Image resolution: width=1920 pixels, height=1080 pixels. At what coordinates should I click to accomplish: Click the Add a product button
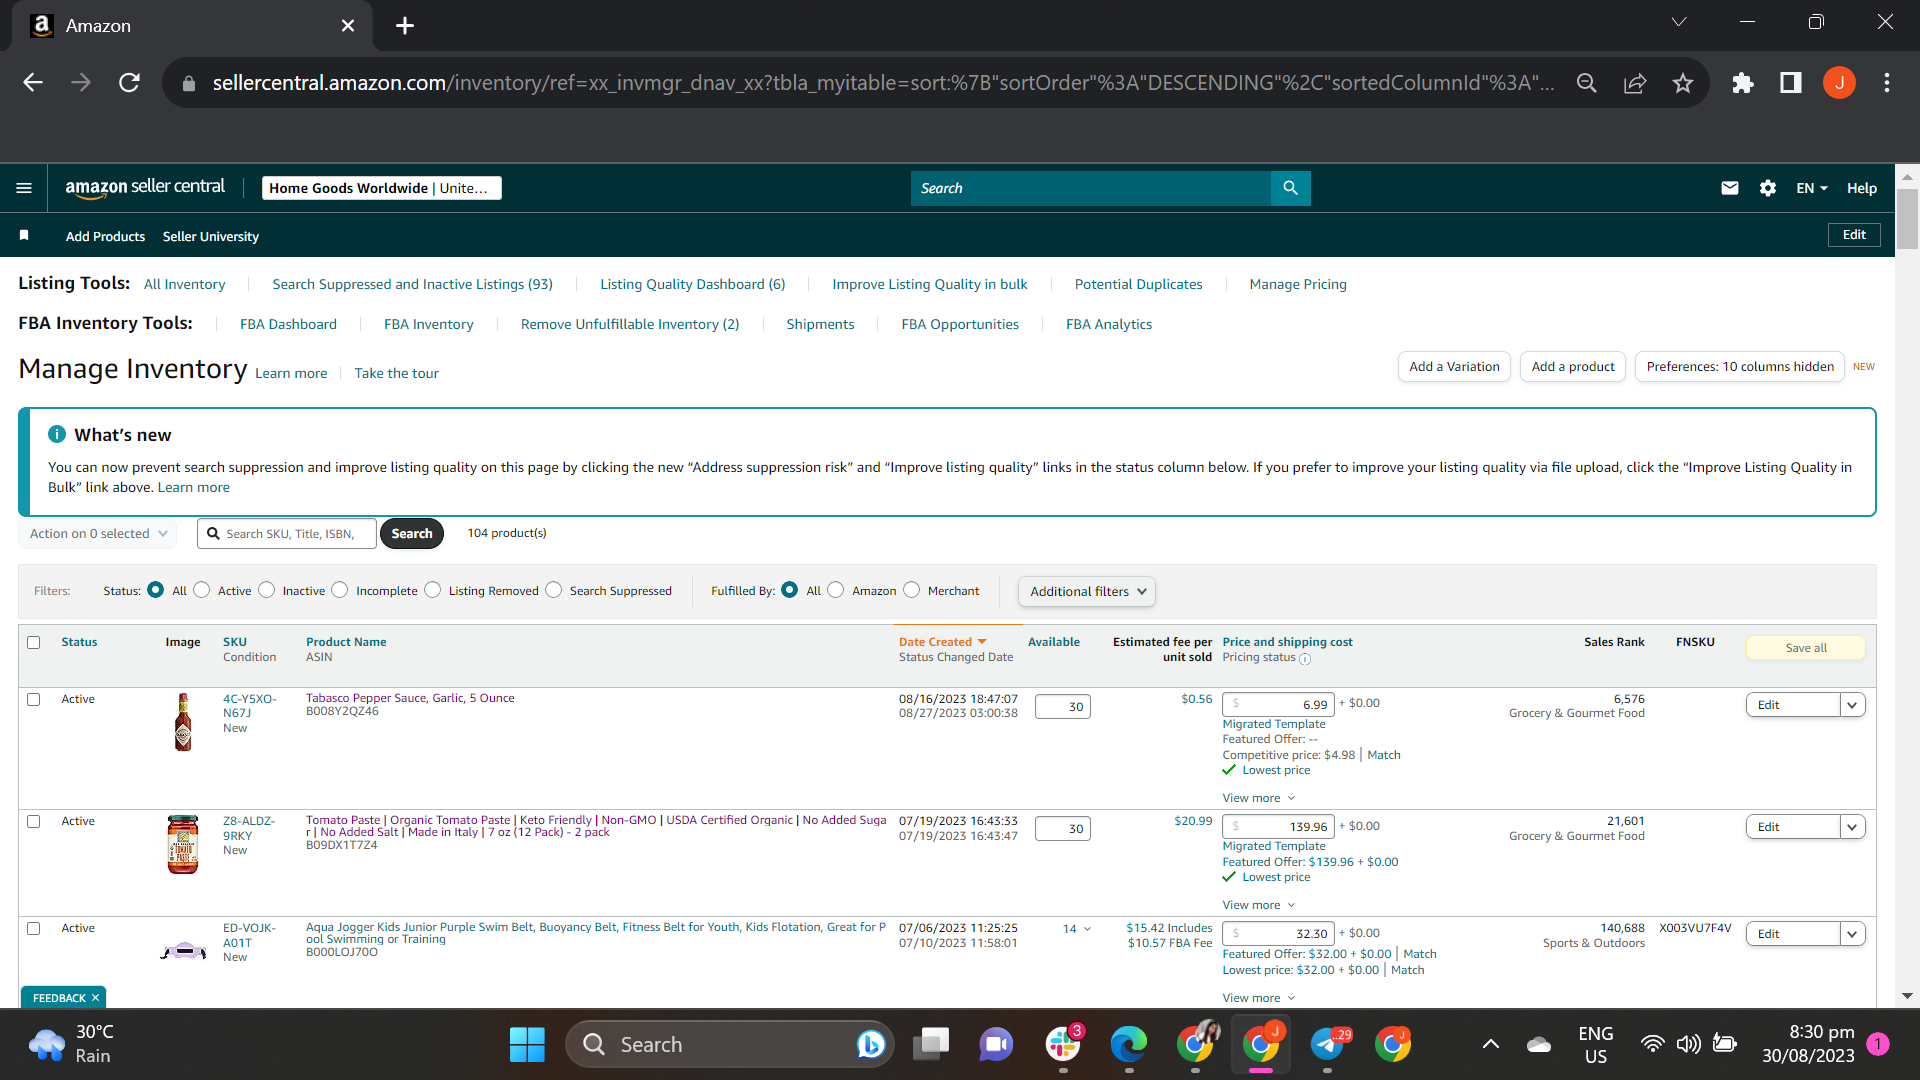(1573, 367)
